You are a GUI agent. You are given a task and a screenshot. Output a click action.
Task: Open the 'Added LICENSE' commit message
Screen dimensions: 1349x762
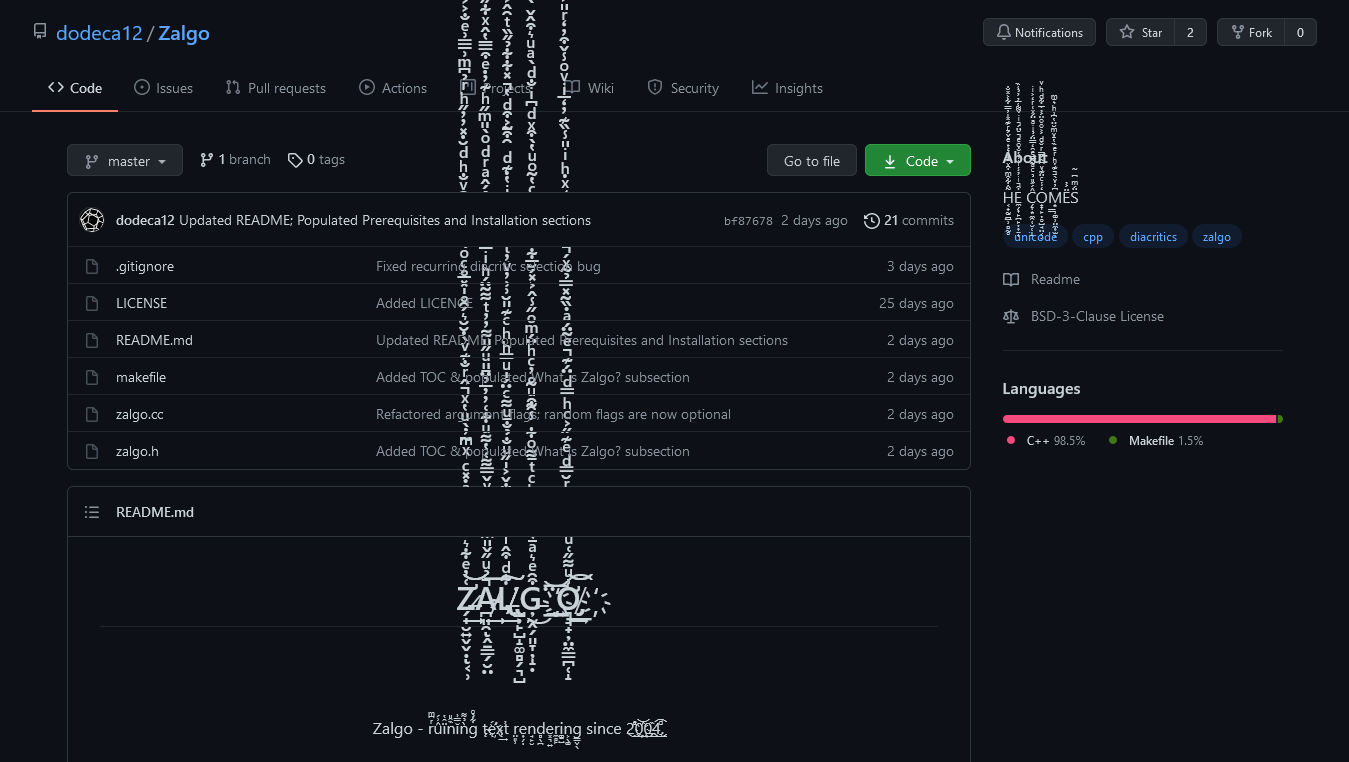click(424, 303)
